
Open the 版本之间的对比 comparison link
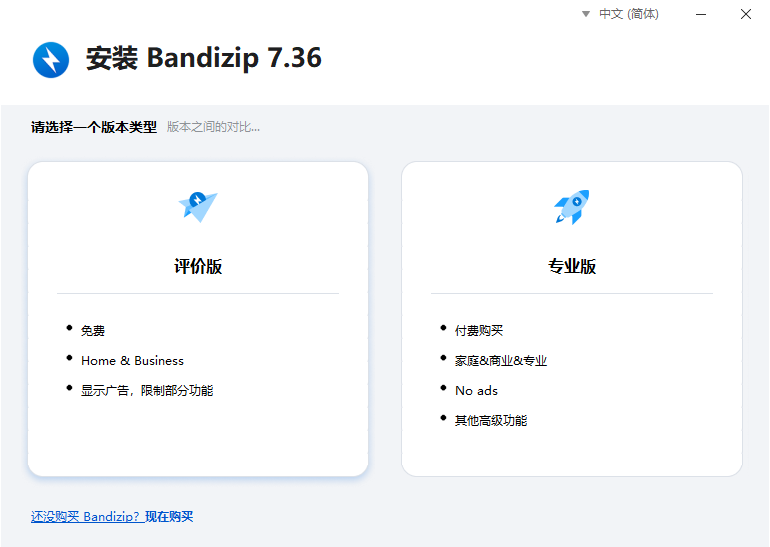tap(213, 127)
